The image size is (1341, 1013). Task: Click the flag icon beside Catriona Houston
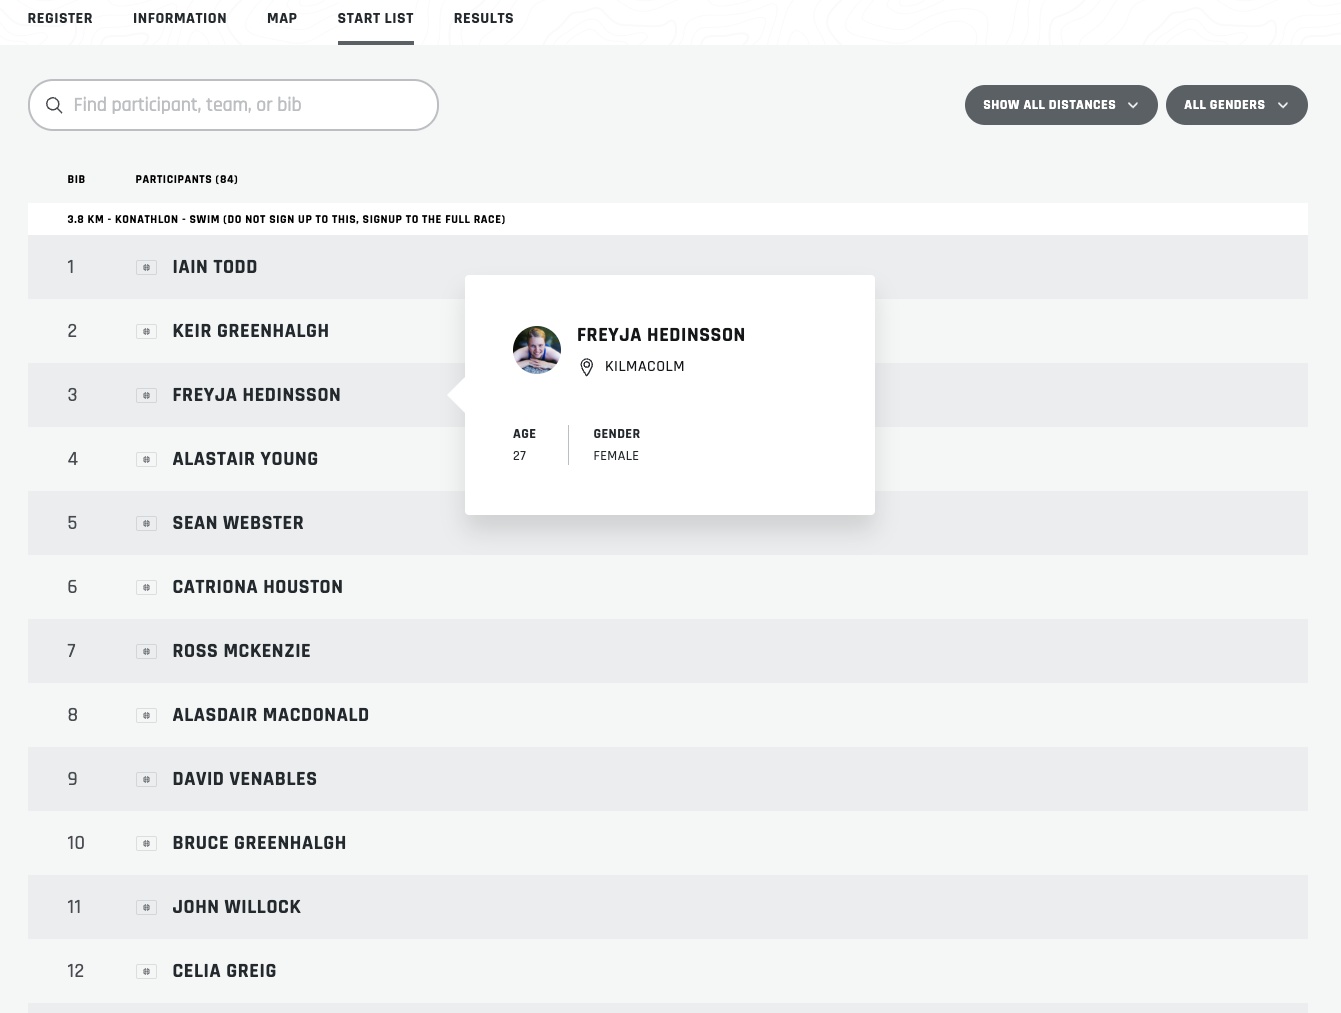point(146,587)
